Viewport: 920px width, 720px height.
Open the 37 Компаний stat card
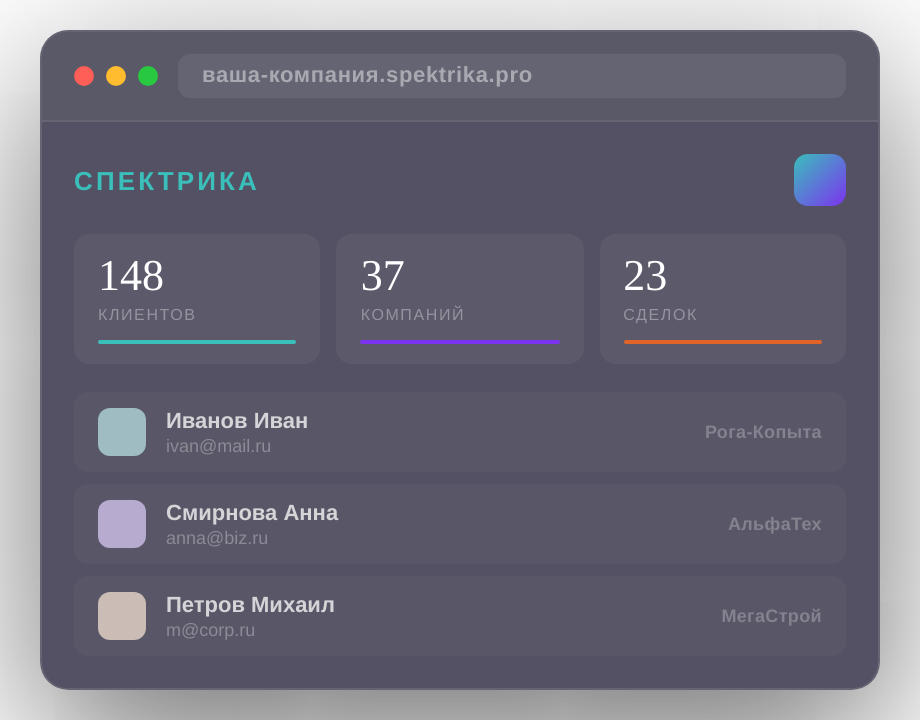click(x=459, y=298)
